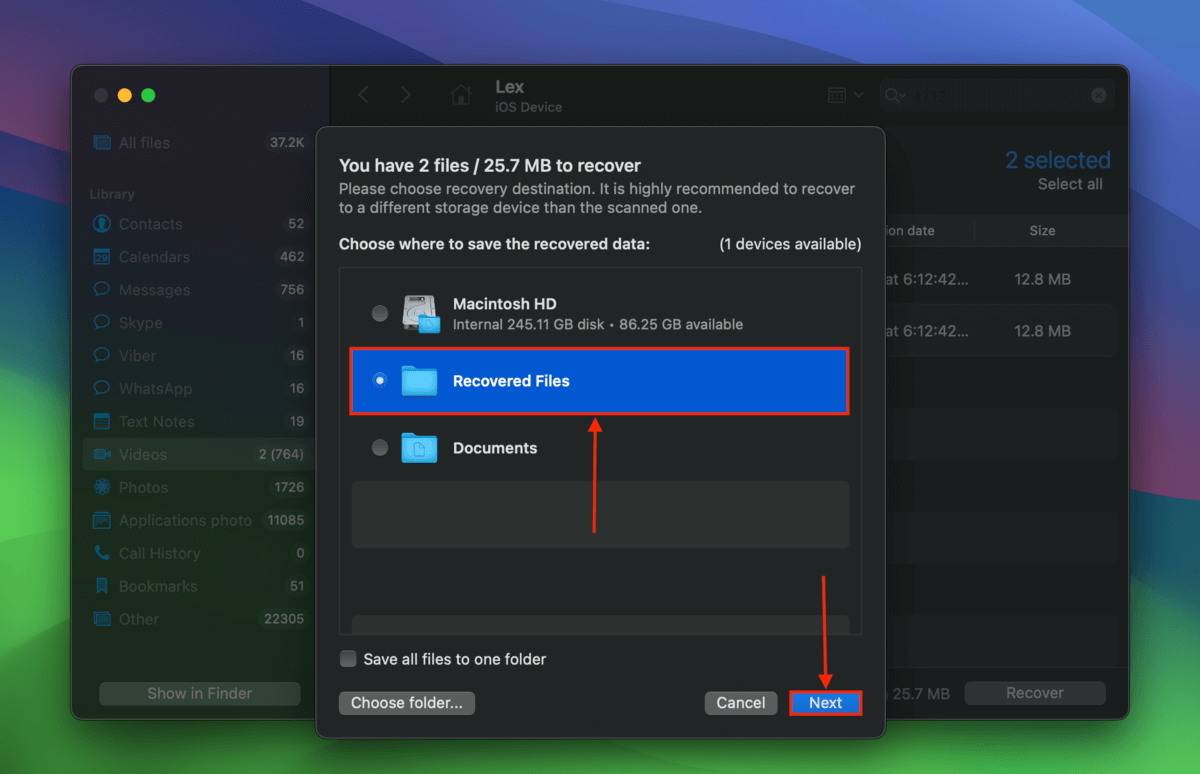The height and width of the screenshot is (774, 1200).
Task: Enable Save all files to one folder
Action: (x=348, y=659)
